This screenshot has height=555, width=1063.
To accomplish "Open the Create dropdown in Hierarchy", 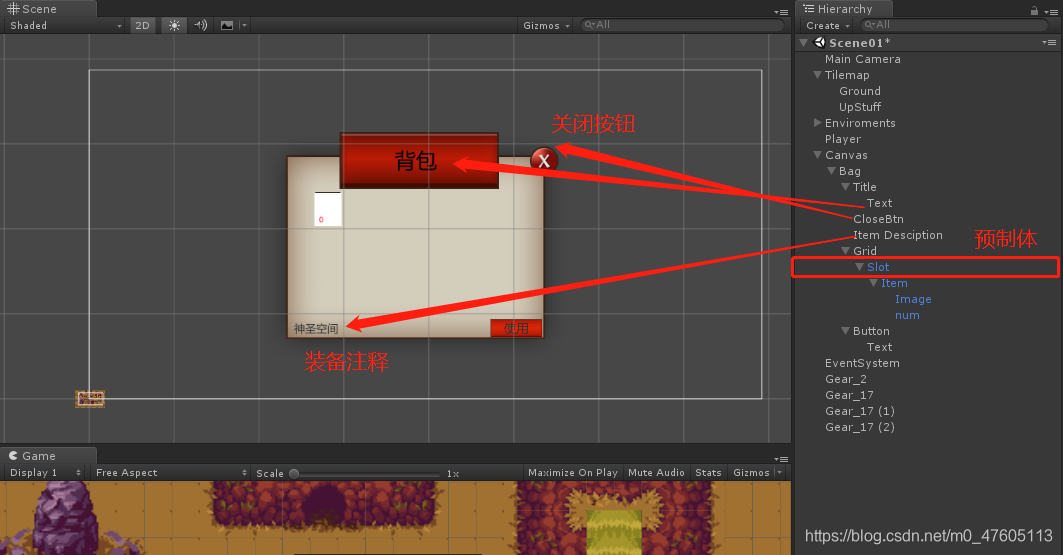I will (x=828, y=25).
